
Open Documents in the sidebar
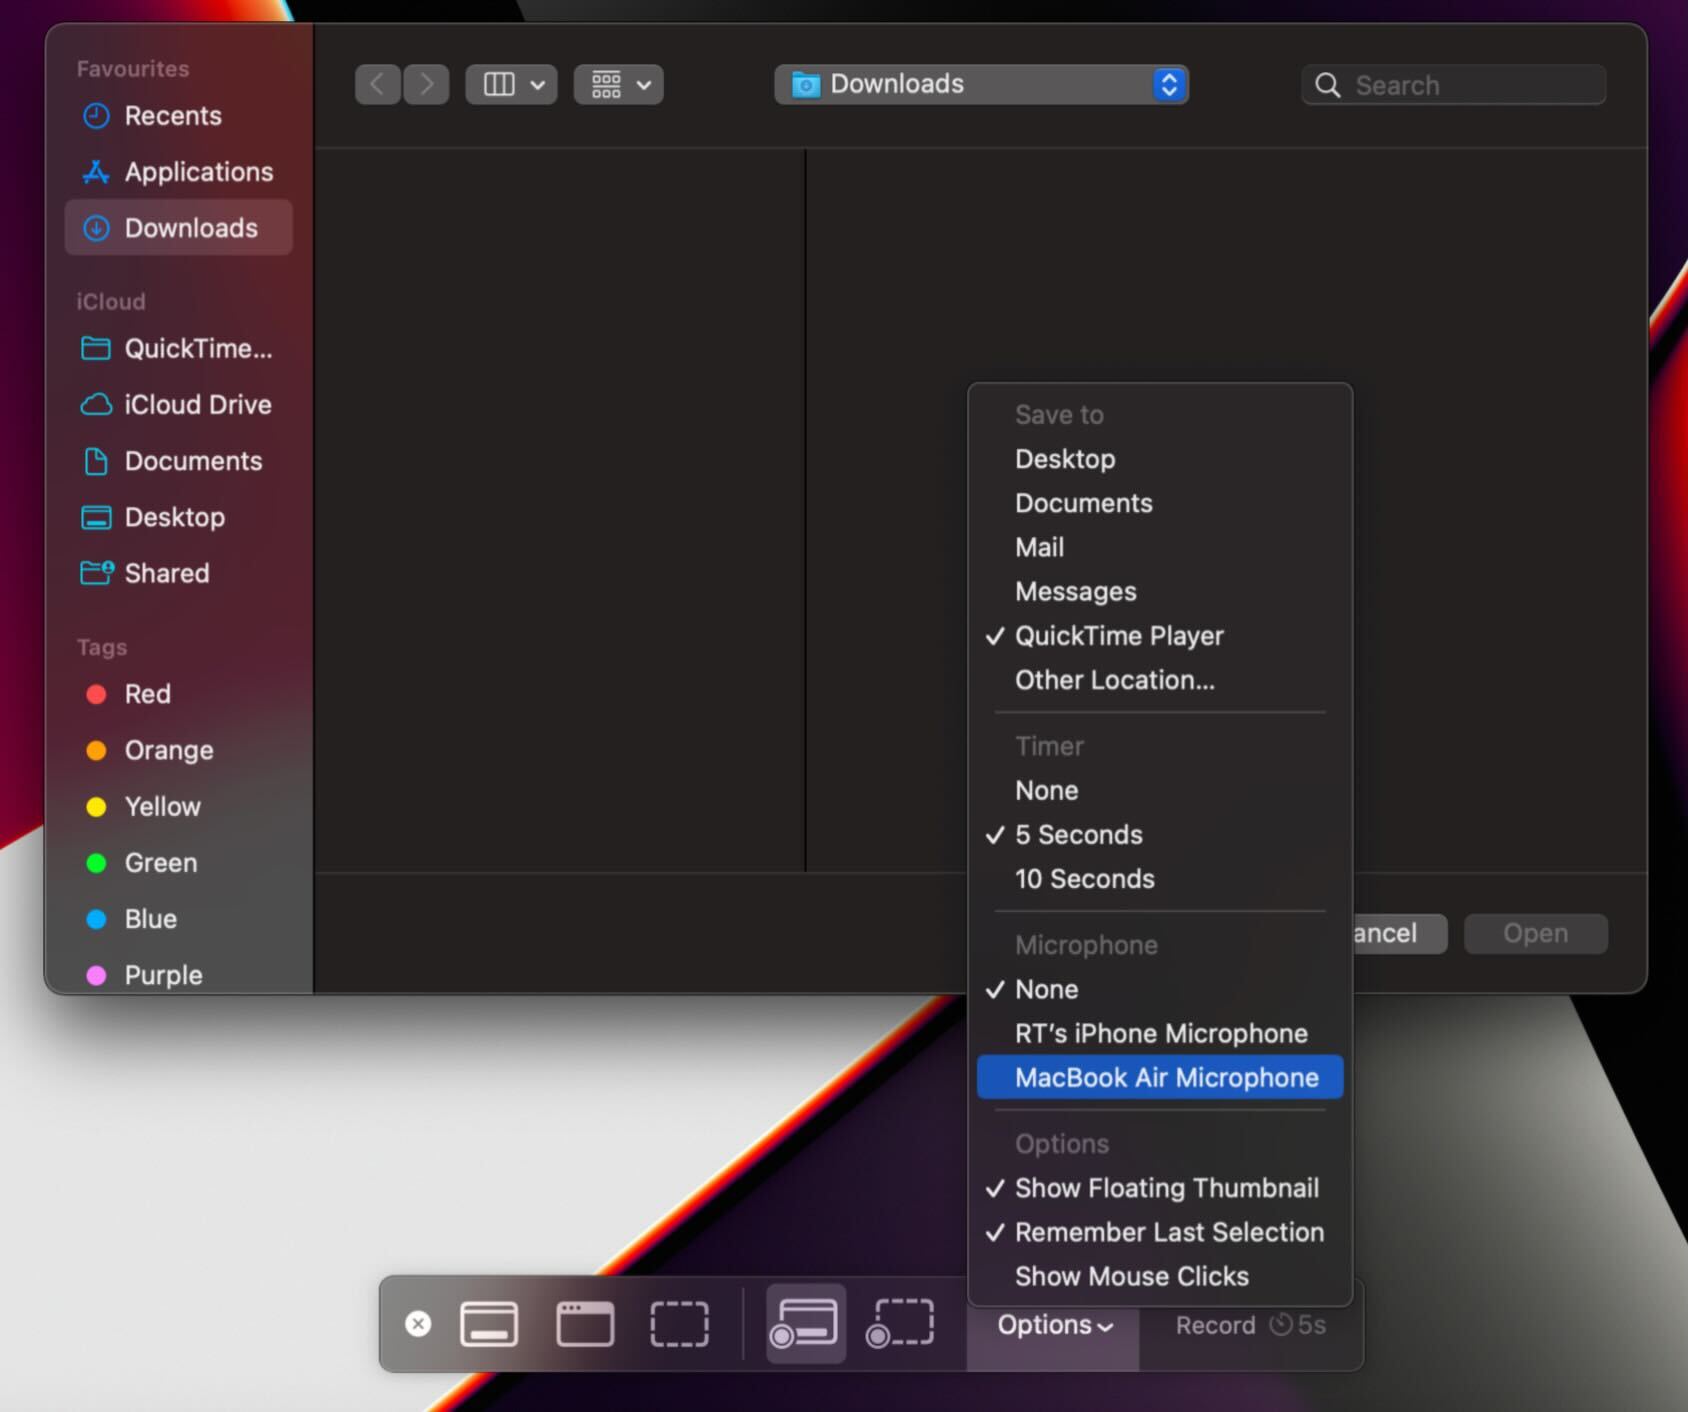click(179, 461)
